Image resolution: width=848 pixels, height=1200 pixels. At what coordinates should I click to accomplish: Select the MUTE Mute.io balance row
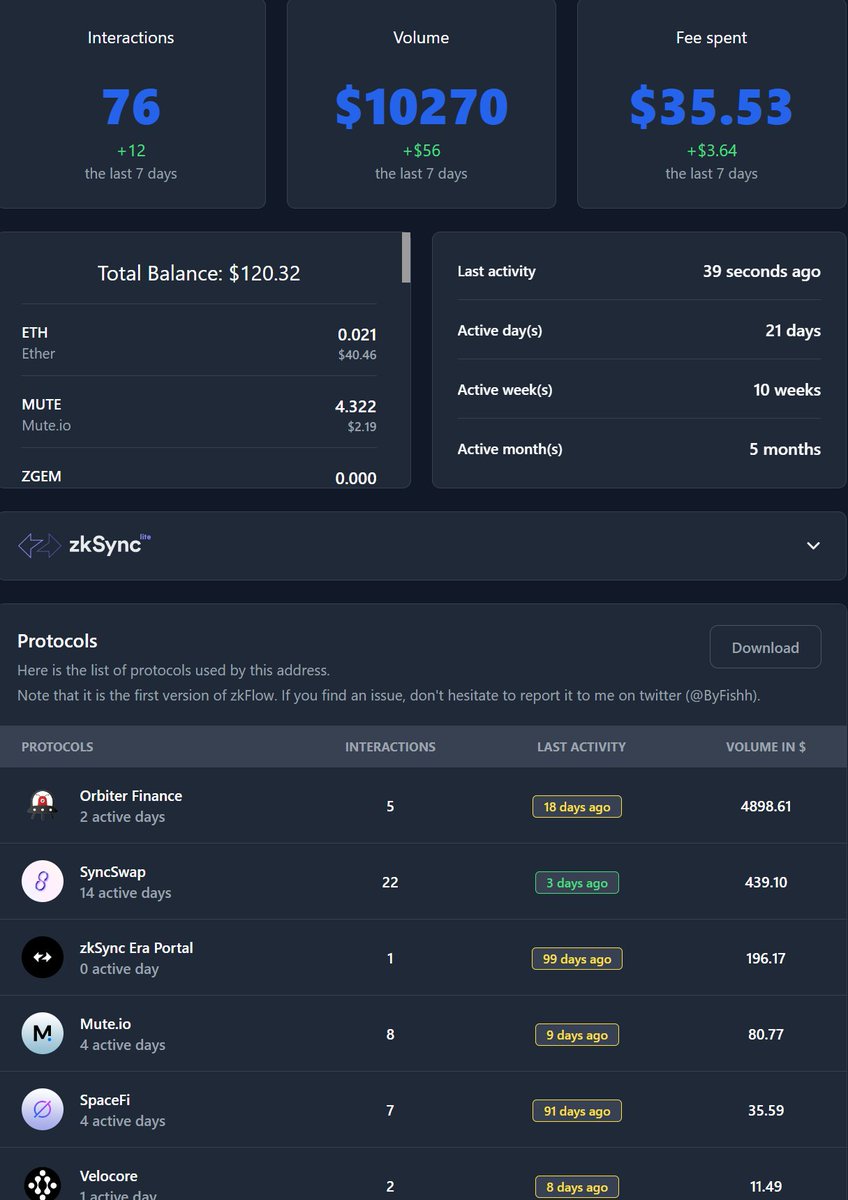pyautogui.click(x=199, y=414)
